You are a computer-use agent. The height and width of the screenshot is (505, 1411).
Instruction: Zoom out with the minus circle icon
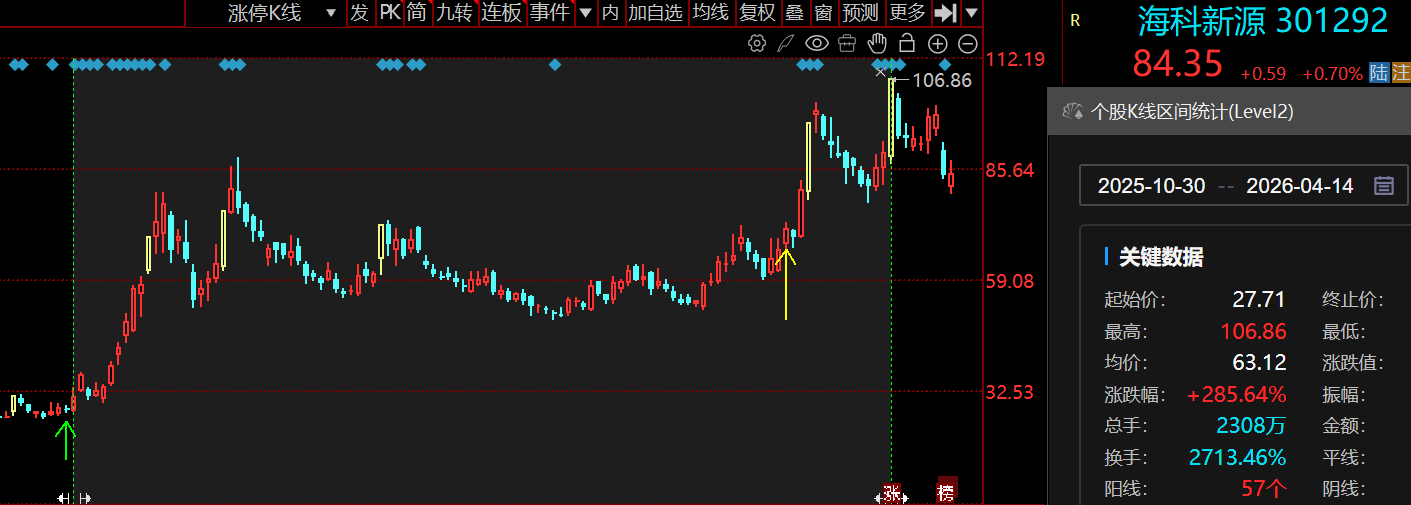point(967,43)
